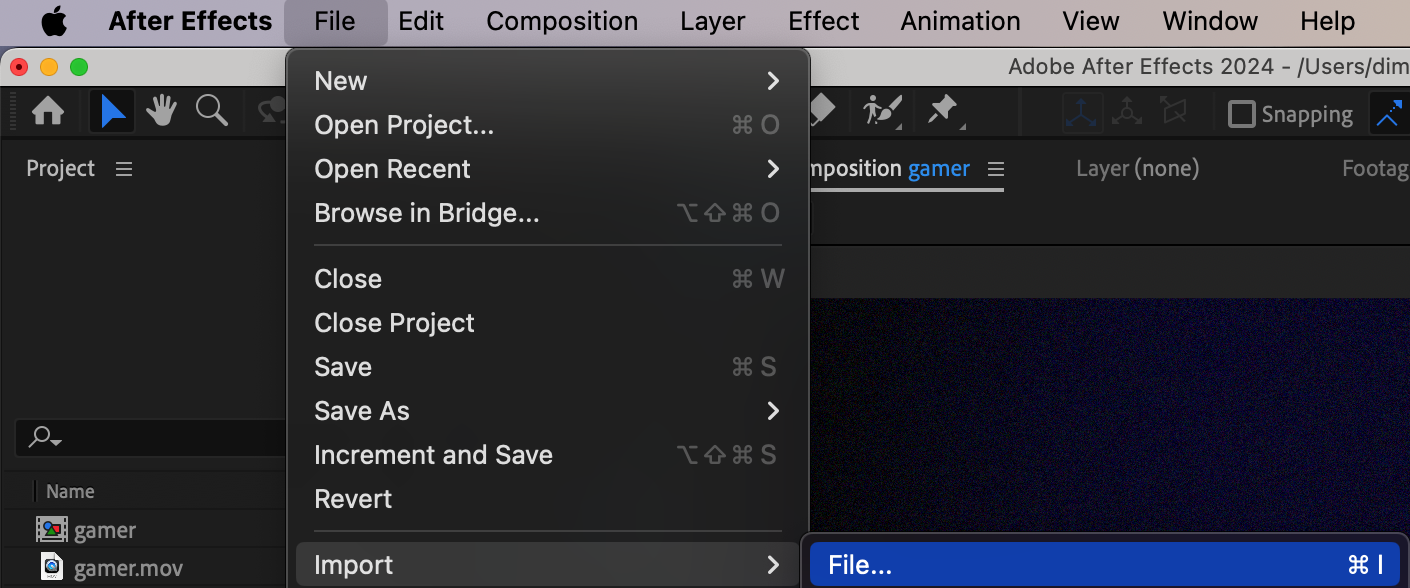The image size is (1410, 588).
Task: Click Increment and Save menu entry
Action: (x=433, y=455)
